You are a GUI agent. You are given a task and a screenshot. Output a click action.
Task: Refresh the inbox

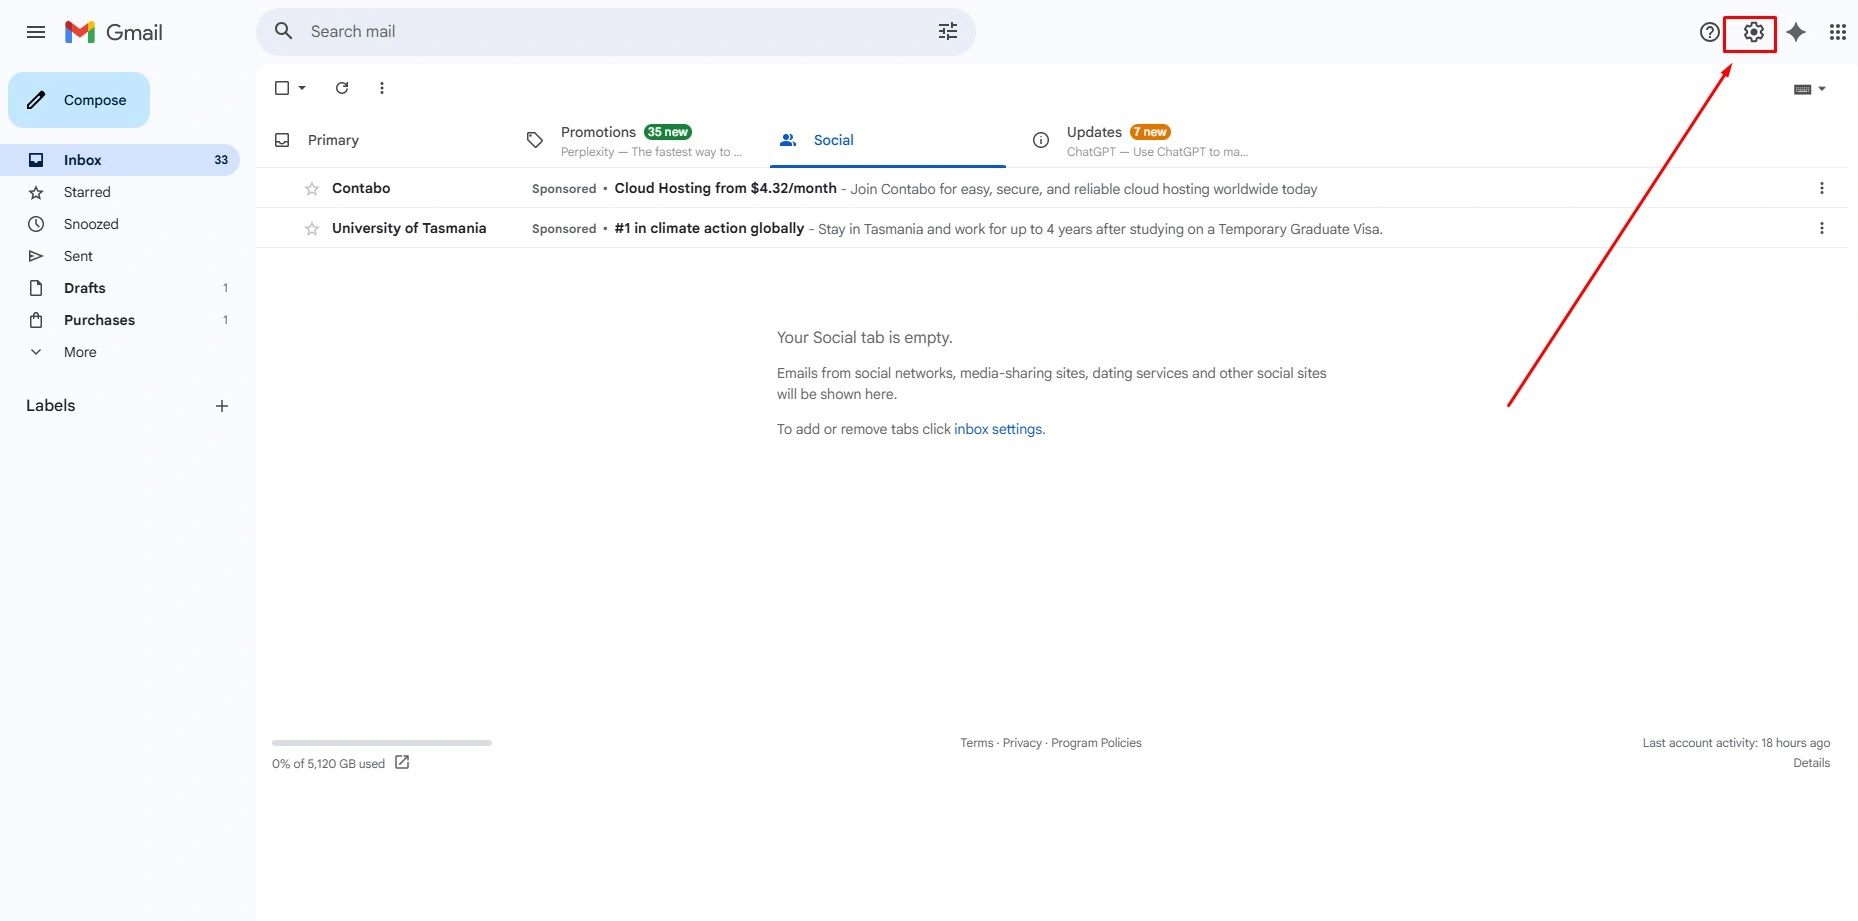342,88
